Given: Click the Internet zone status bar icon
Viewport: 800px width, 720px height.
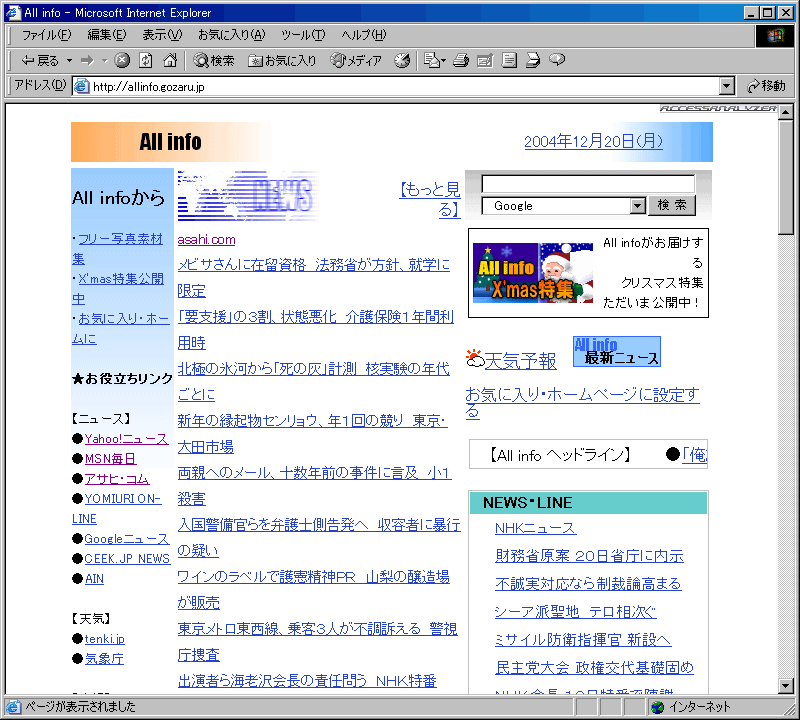Looking at the screenshot, I should (x=658, y=707).
